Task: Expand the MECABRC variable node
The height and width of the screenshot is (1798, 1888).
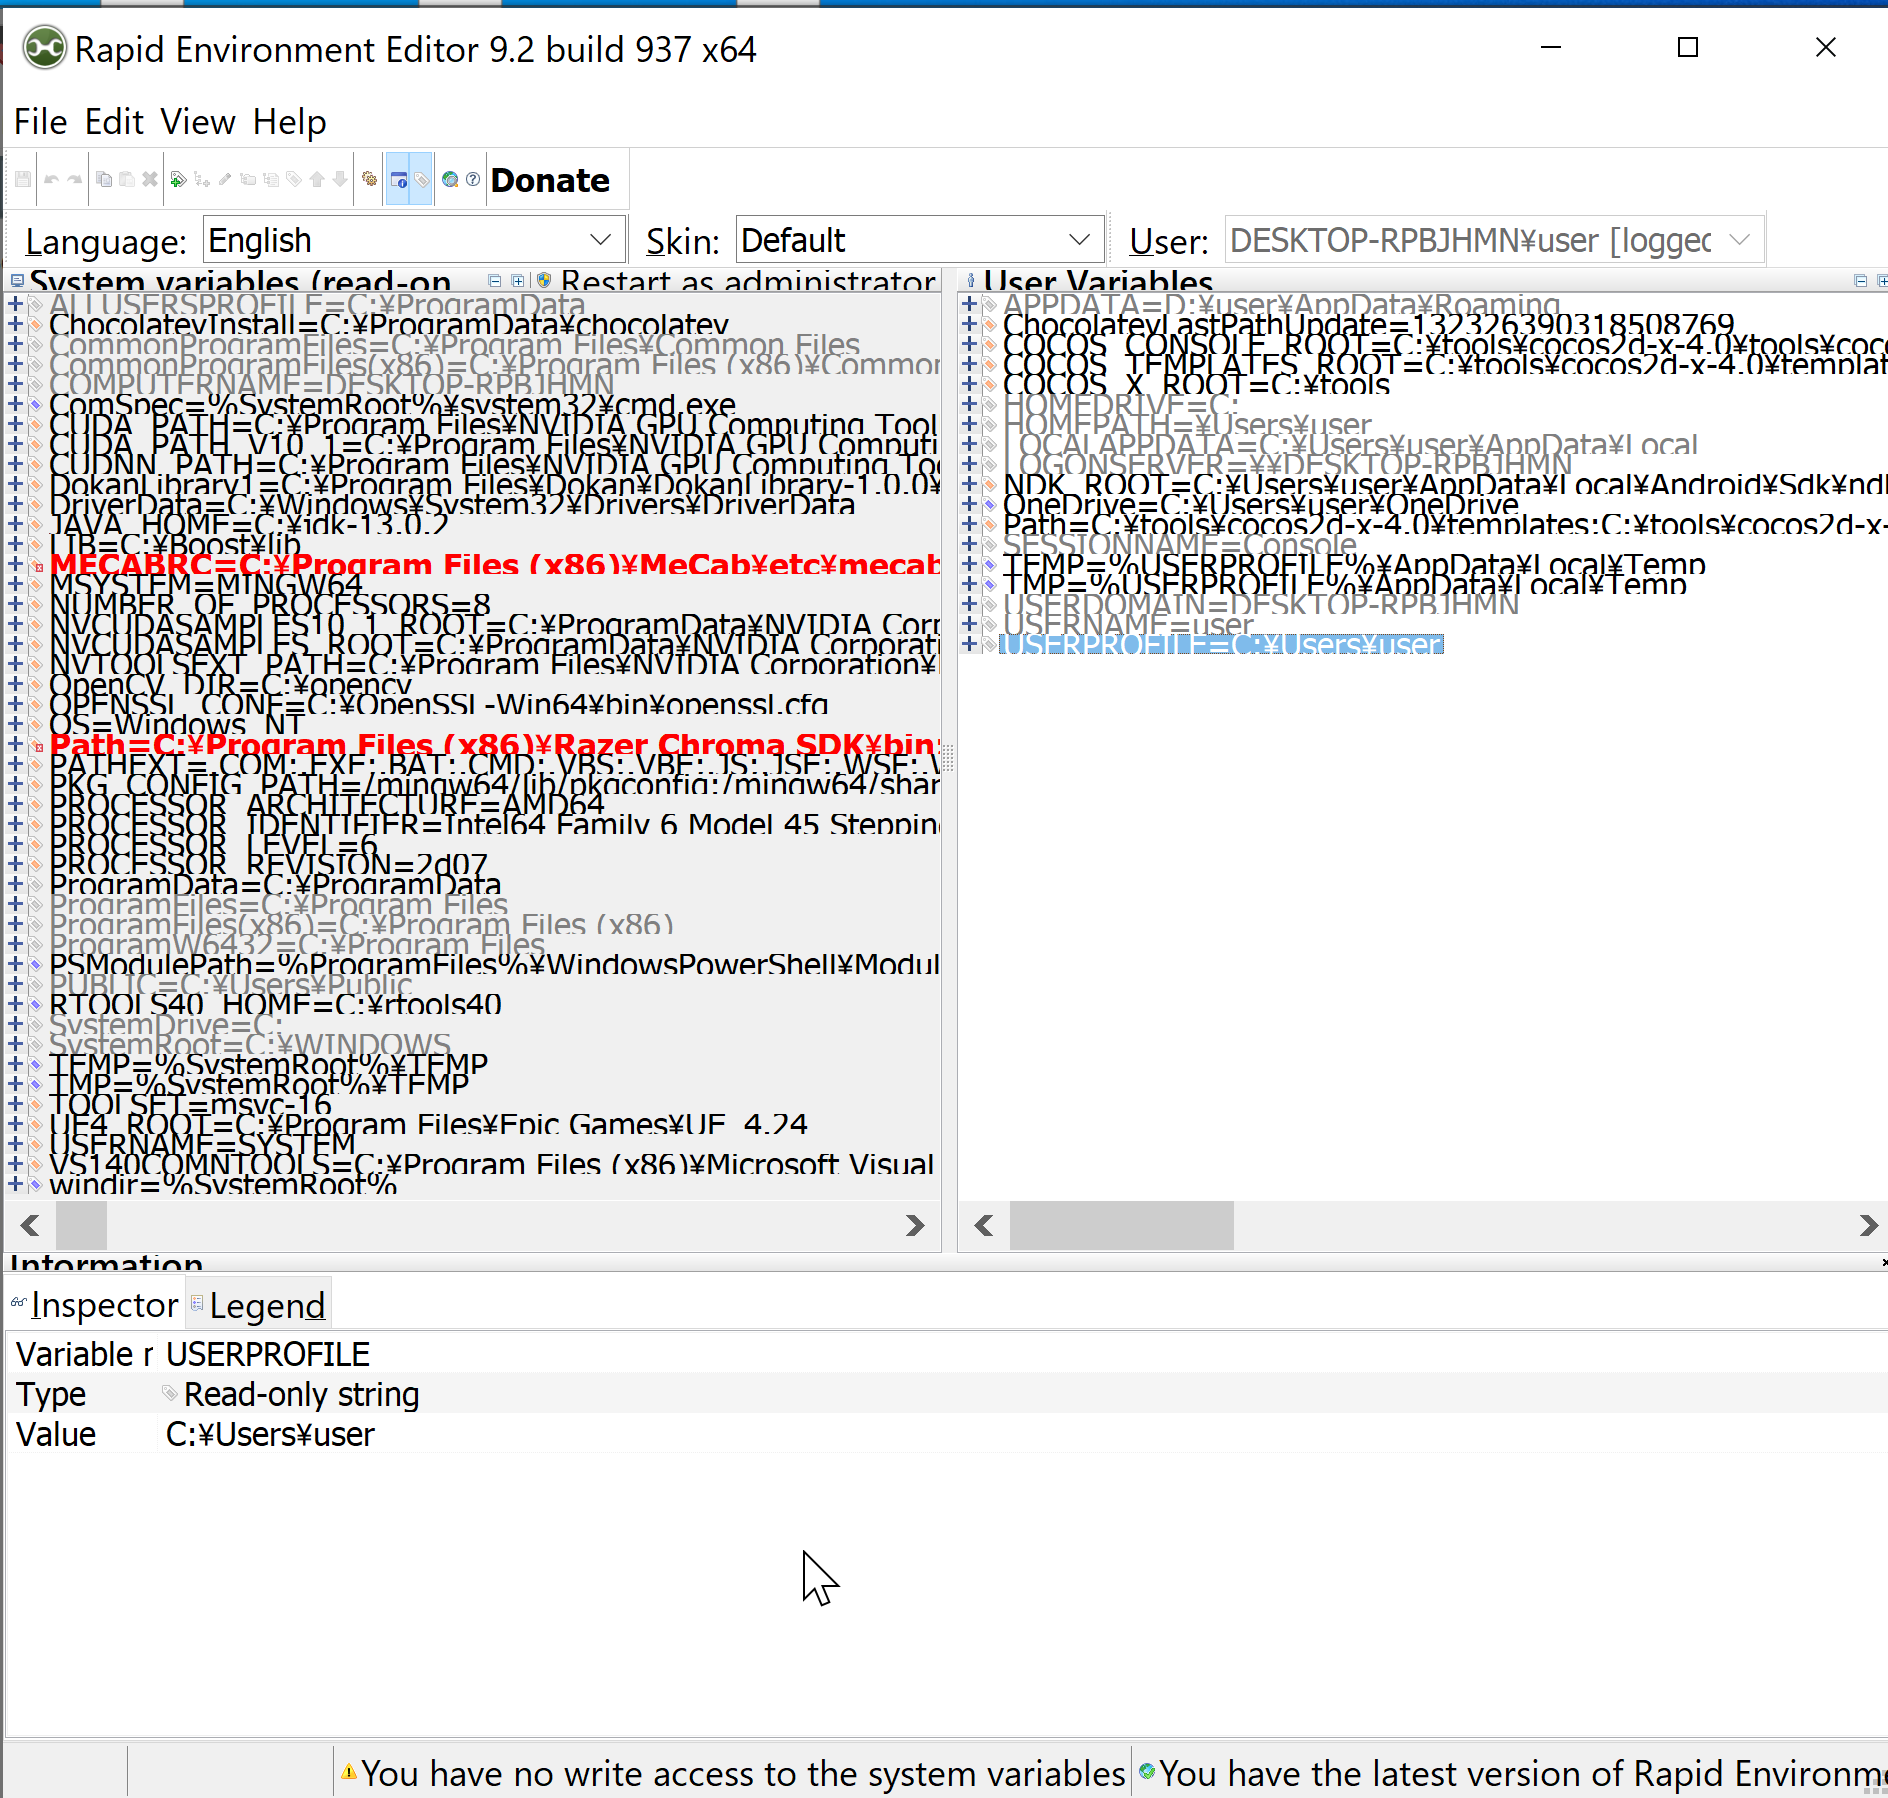Action: pos(15,564)
